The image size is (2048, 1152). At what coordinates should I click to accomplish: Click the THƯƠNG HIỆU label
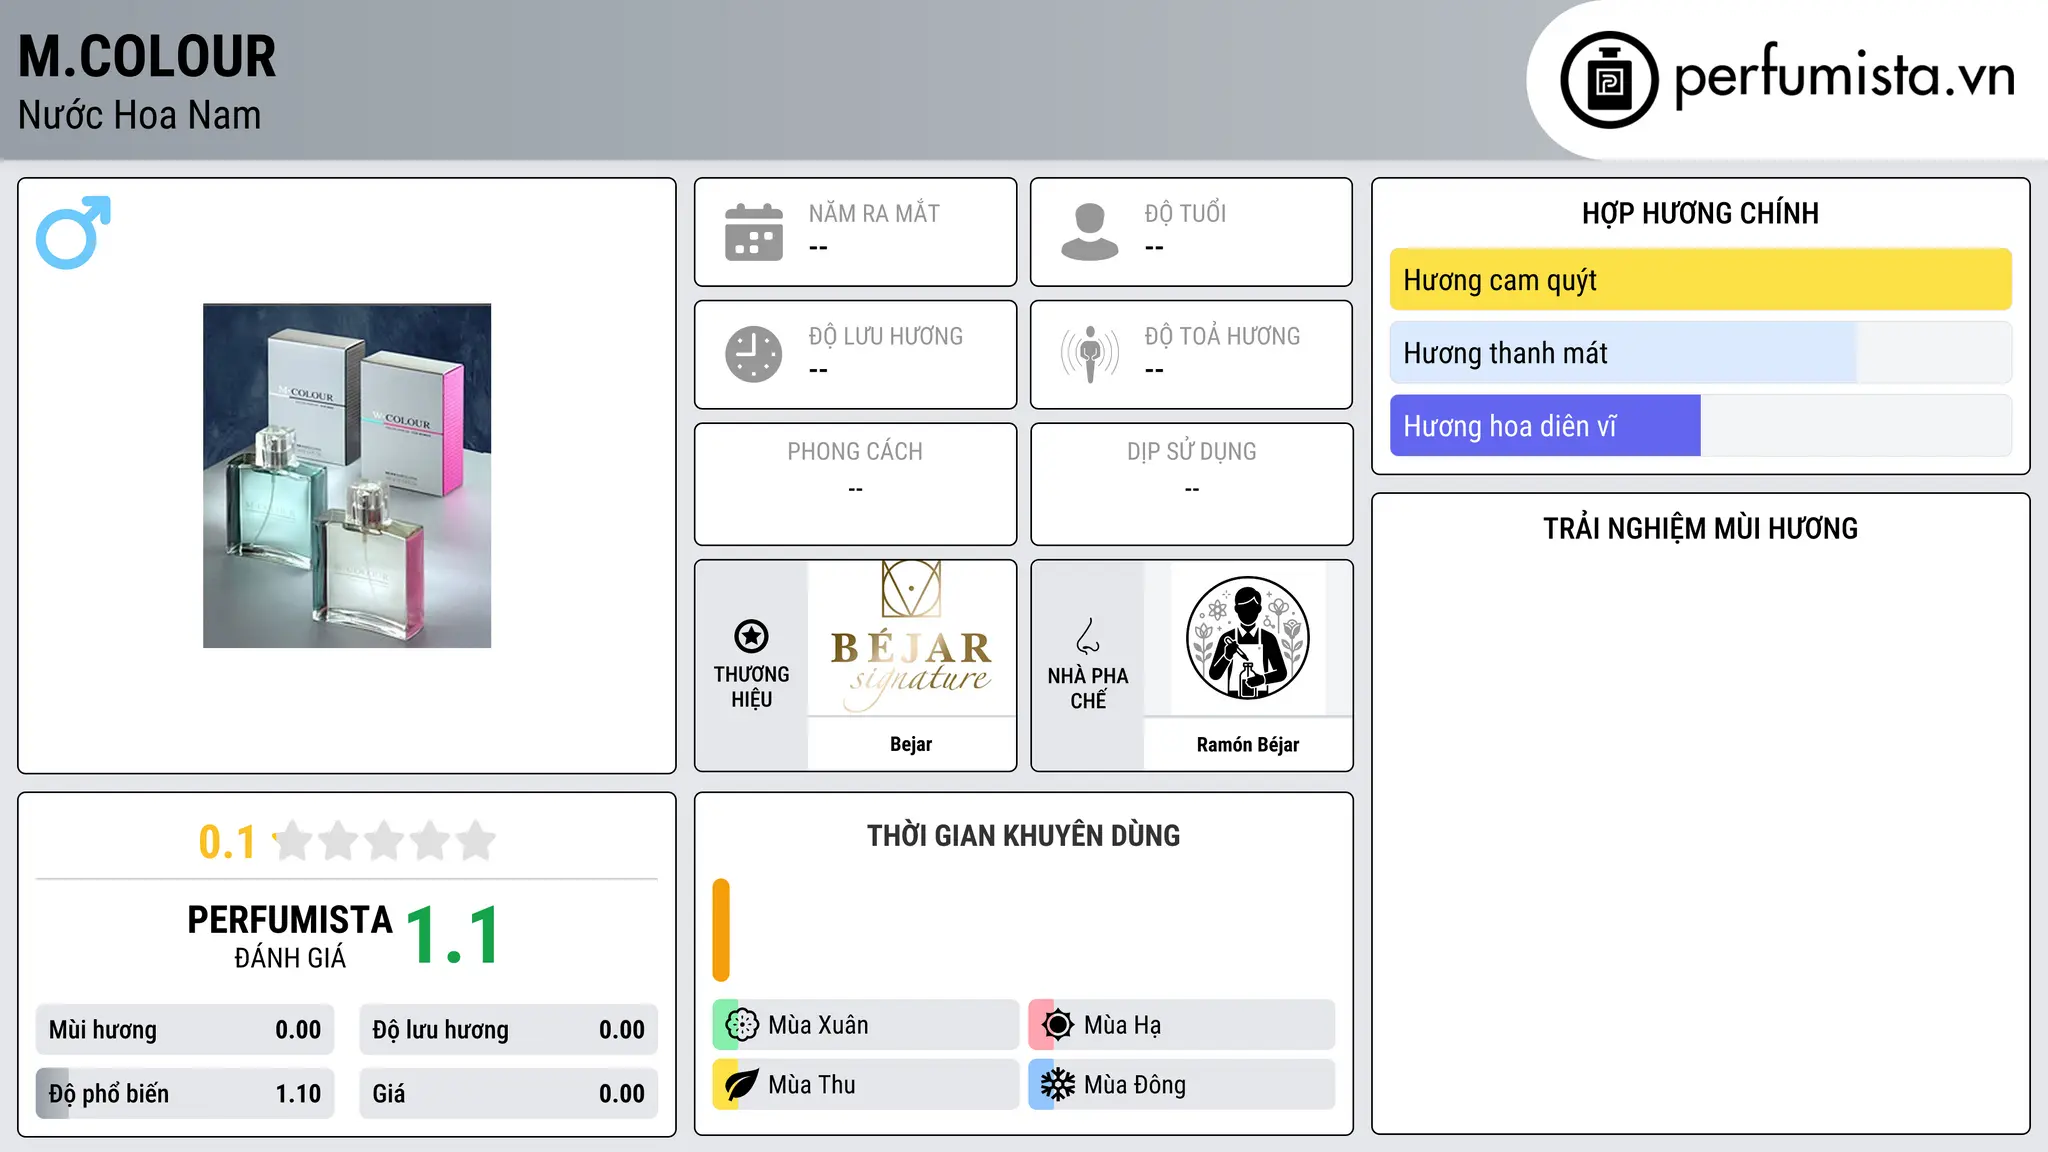[x=751, y=687]
